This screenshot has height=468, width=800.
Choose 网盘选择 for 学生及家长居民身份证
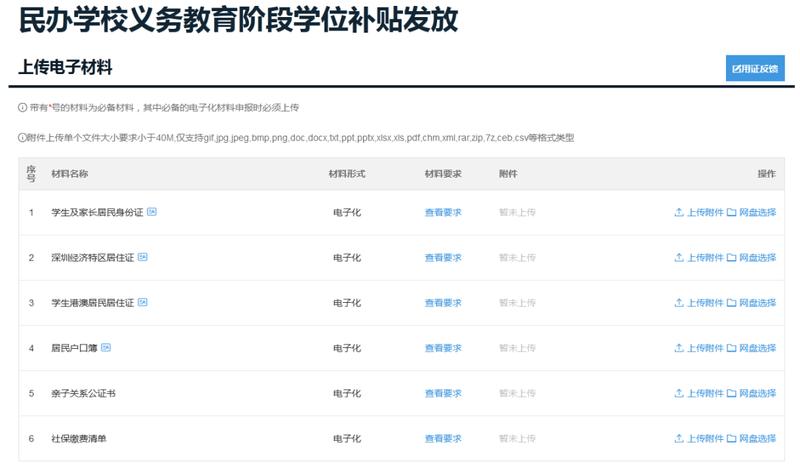tap(752, 212)
